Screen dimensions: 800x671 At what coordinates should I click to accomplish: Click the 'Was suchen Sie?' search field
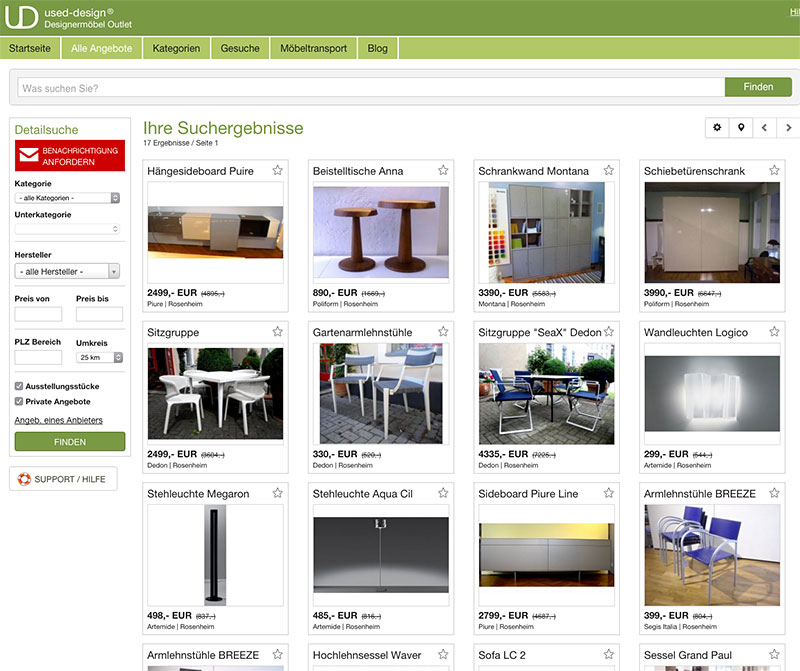(x=370, y=88)
